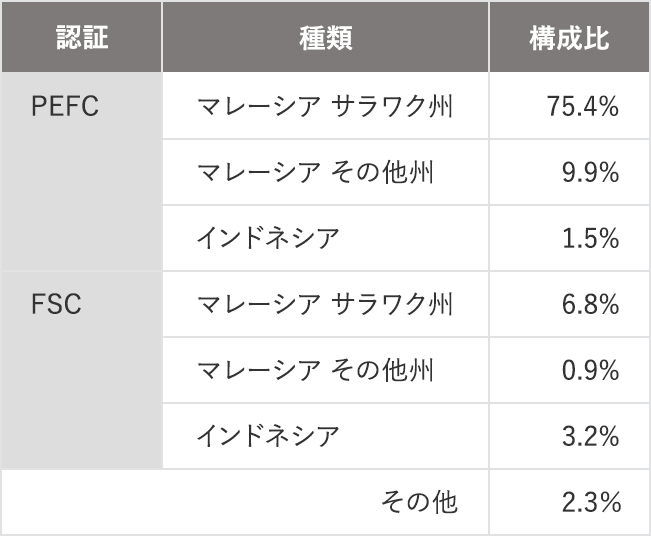Click FSC マレーシア その他州 cell
The image size is (651, 536).
coord(326,370)
